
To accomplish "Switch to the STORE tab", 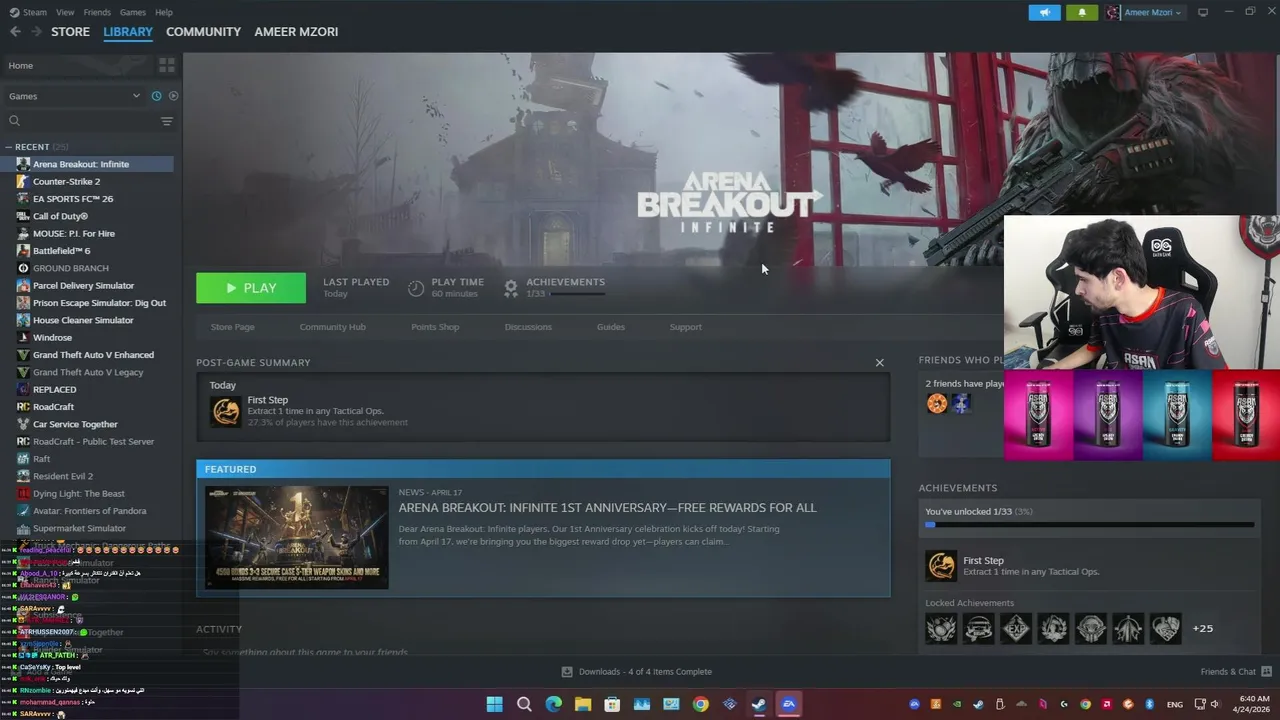I will coord(70,32).
